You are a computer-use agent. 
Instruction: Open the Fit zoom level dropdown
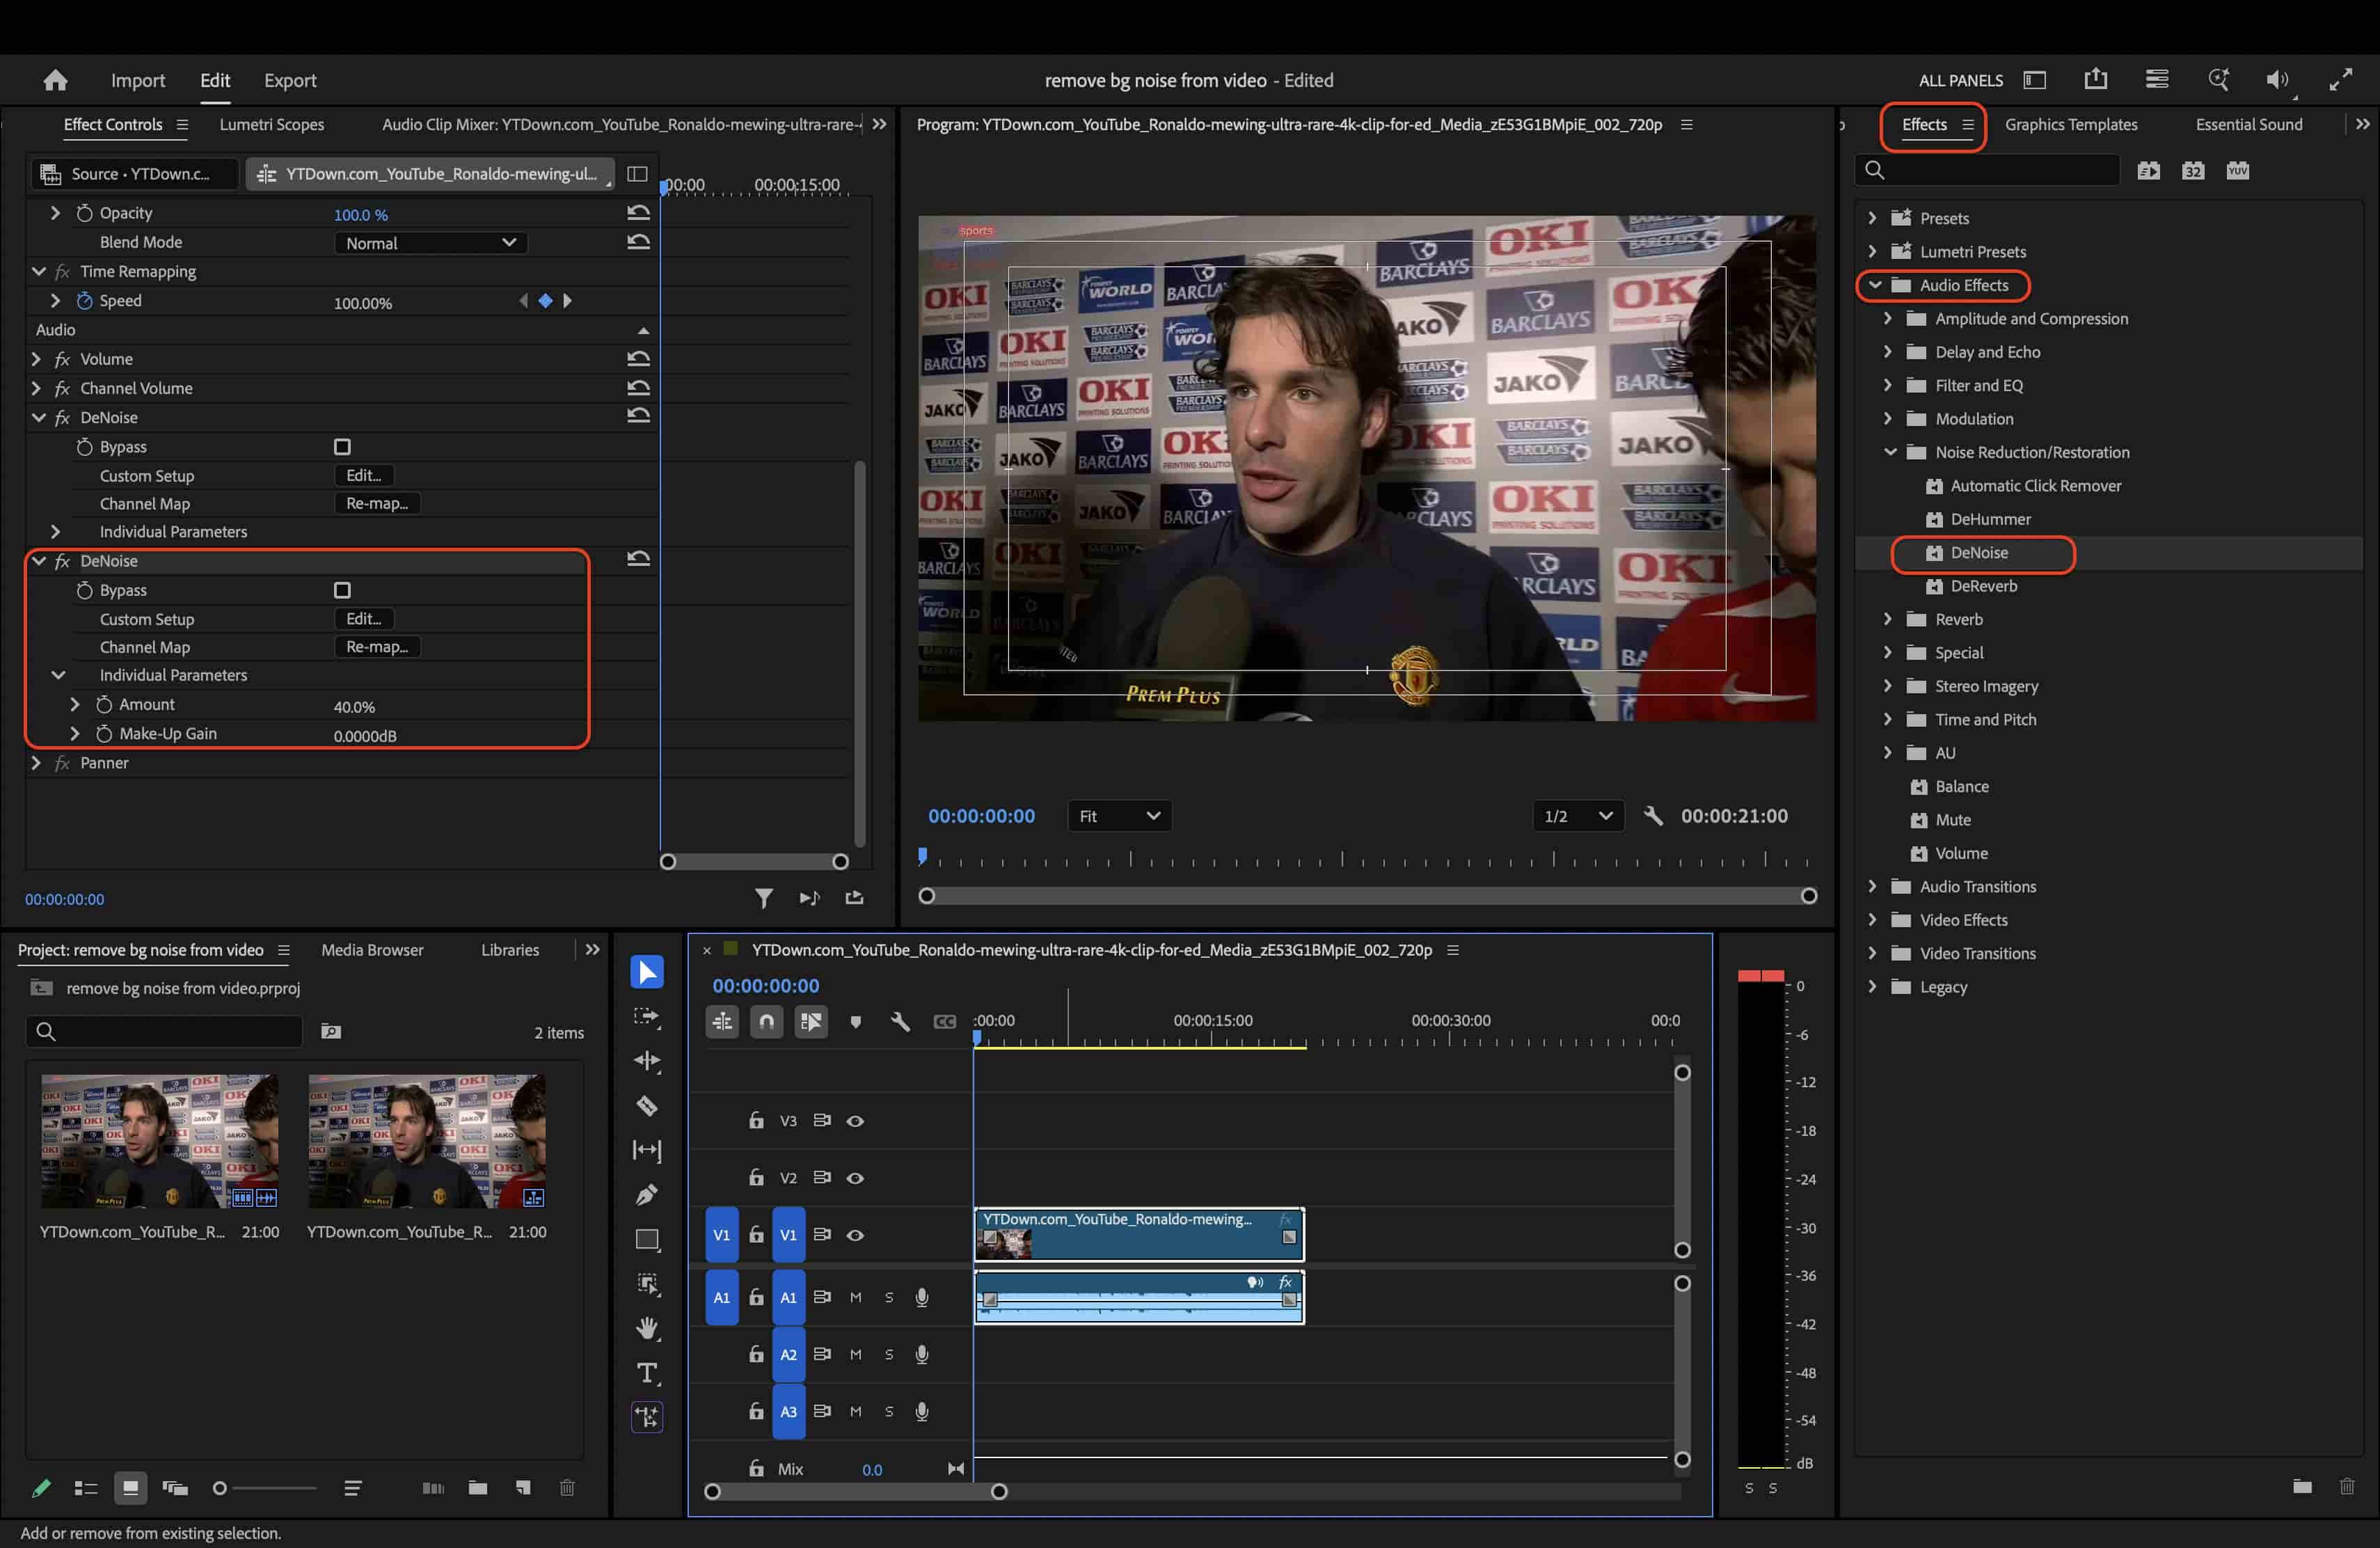click(x=1119, y=816)
